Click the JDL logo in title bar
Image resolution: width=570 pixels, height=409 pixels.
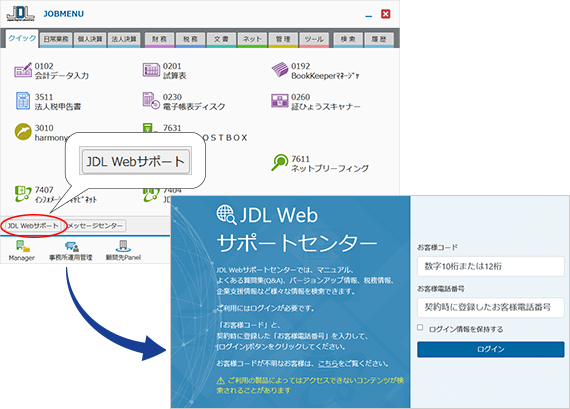tap(20, 13)
